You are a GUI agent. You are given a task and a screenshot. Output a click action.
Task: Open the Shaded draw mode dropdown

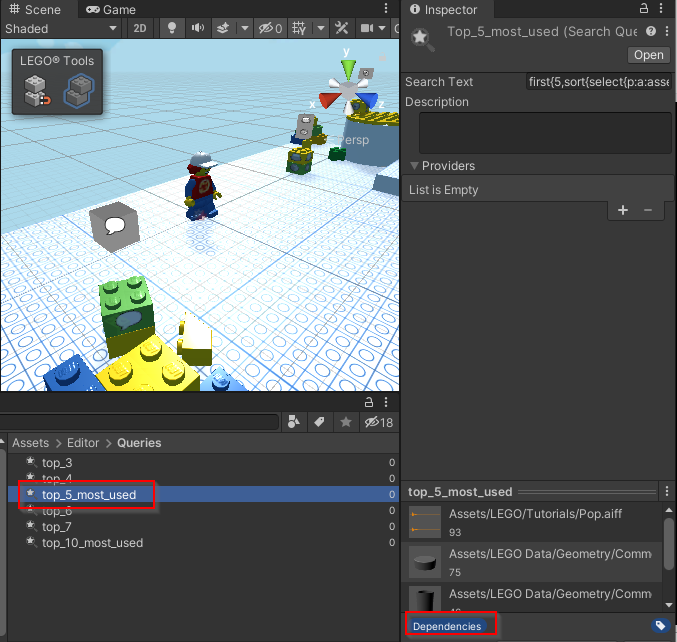point(60,29)
